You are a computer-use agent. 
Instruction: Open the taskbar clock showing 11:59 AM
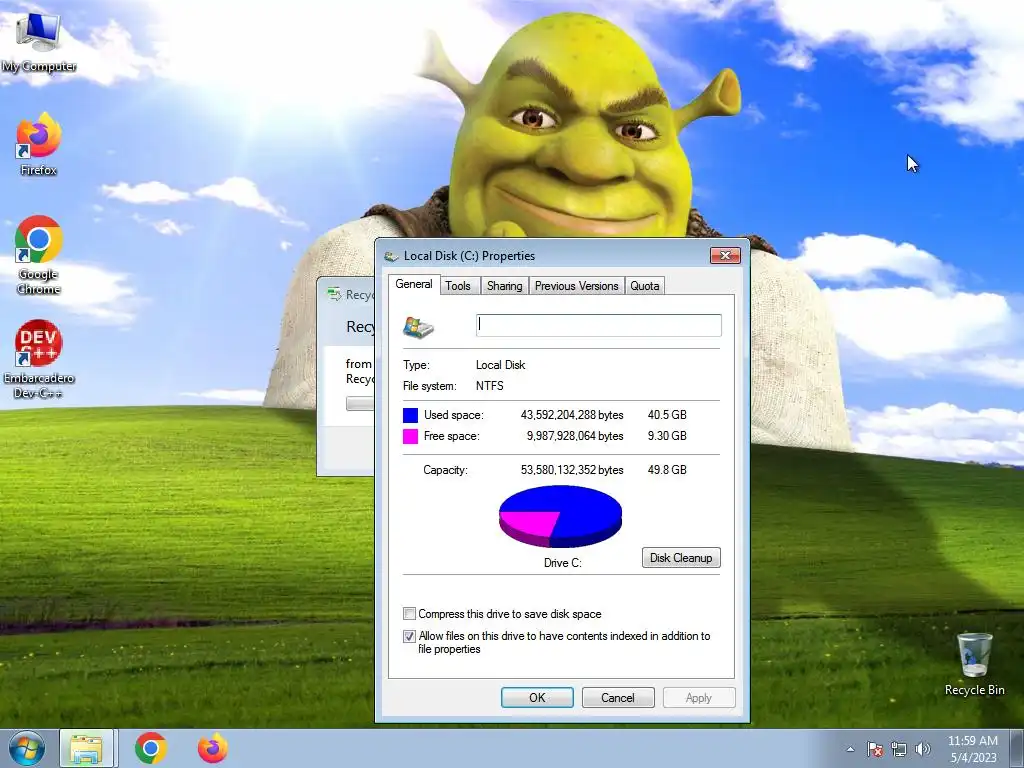[973, 748]
